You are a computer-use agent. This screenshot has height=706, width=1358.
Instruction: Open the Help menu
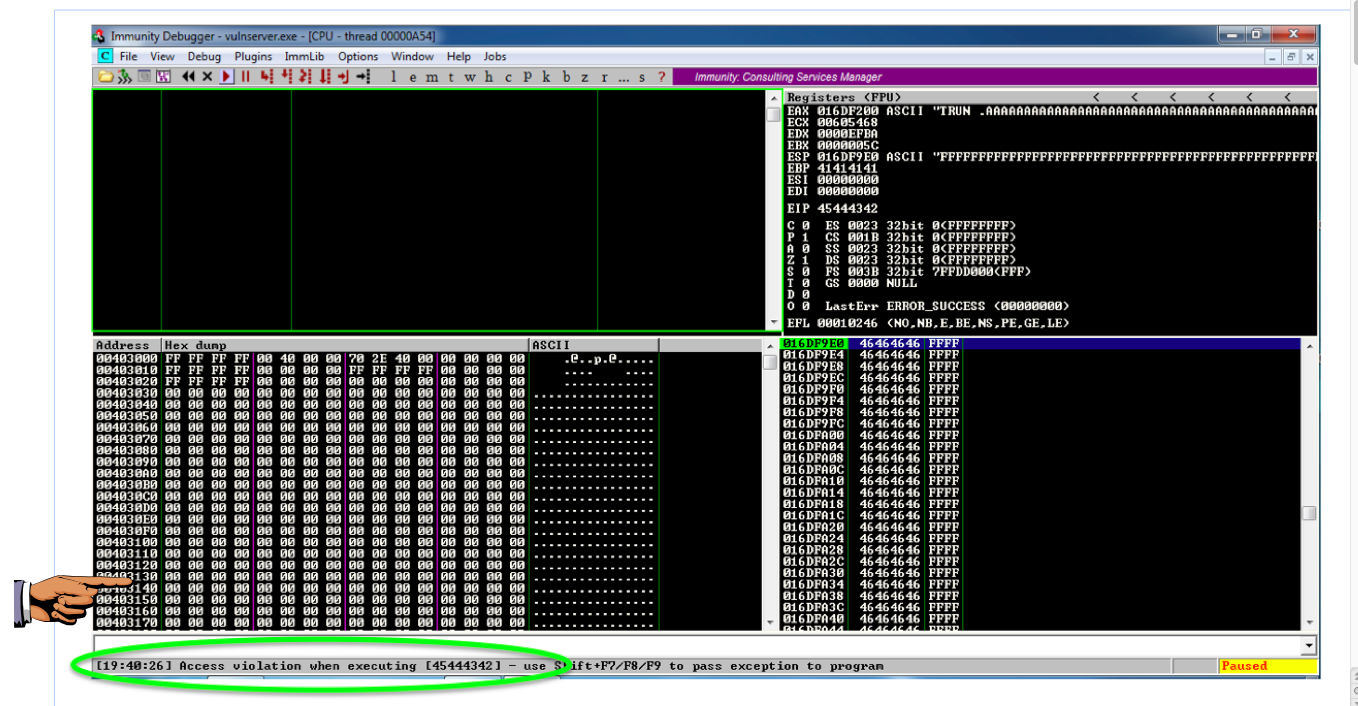pos(459,57)
